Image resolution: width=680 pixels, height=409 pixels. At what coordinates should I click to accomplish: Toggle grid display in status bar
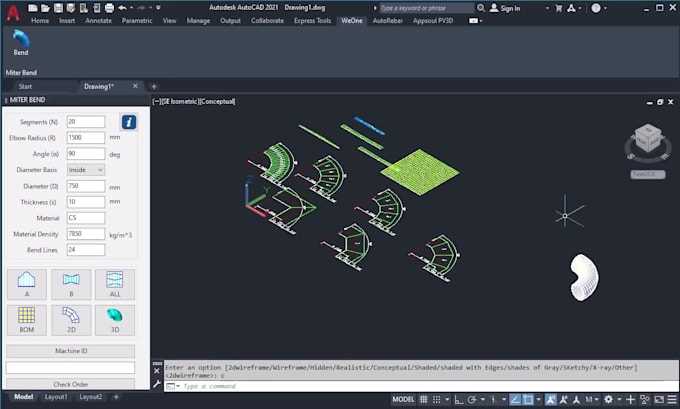(424, 399)
